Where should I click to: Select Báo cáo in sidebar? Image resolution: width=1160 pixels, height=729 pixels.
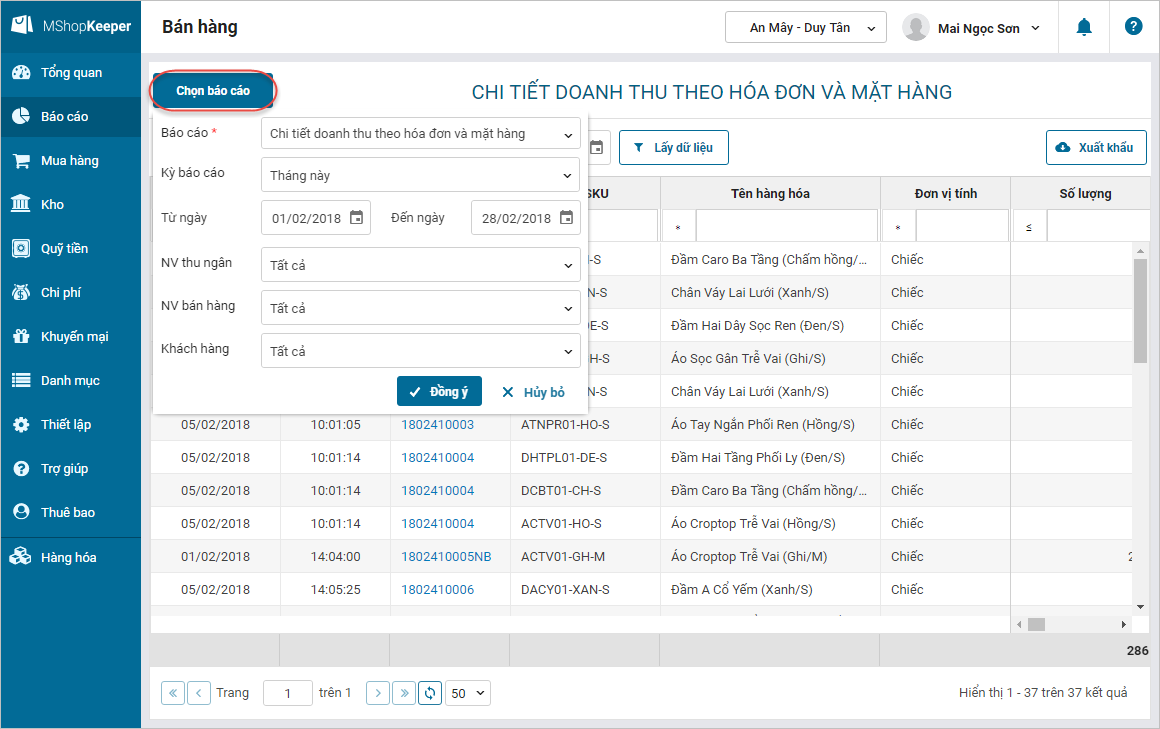pyautogui.click(x=70, y=116)
